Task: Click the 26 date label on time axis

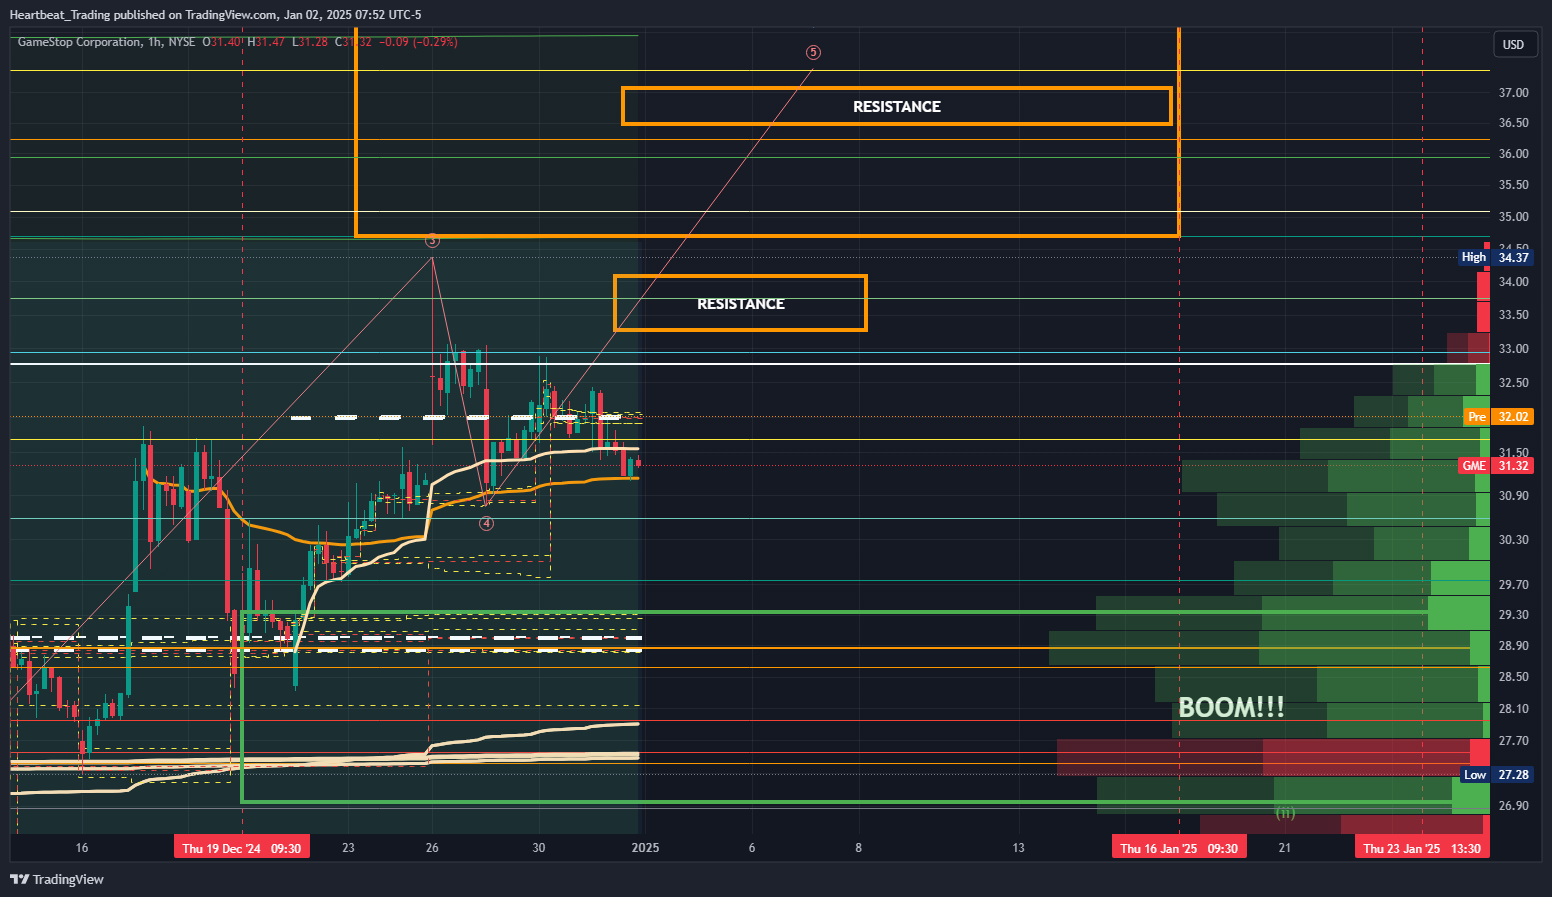Action: [432, 848]
